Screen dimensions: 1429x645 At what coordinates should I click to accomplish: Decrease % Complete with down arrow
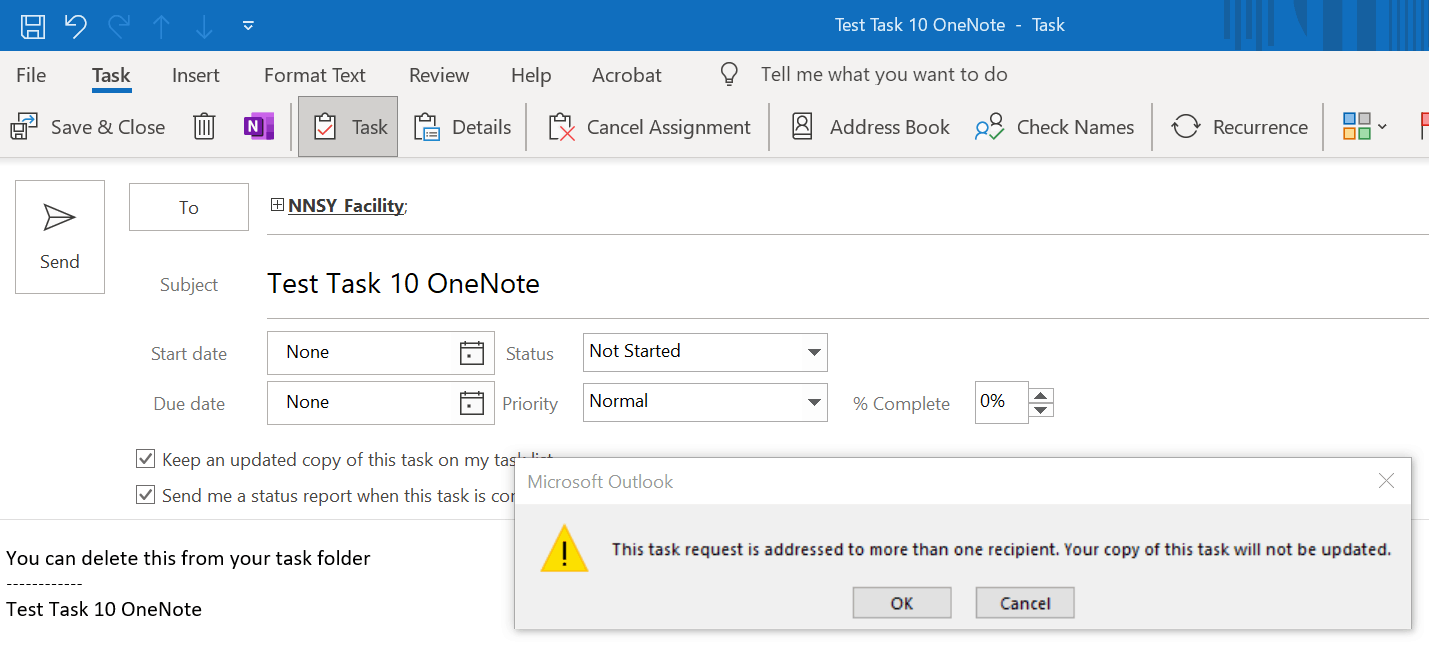(x=1042, y=409)
